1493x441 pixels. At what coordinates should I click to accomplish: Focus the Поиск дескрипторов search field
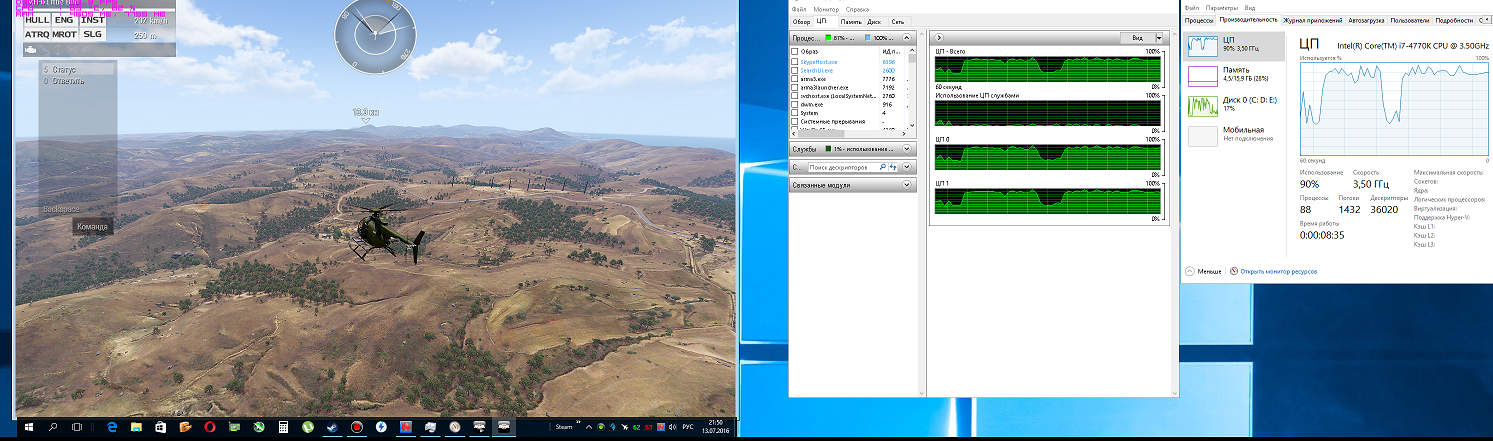843,167
